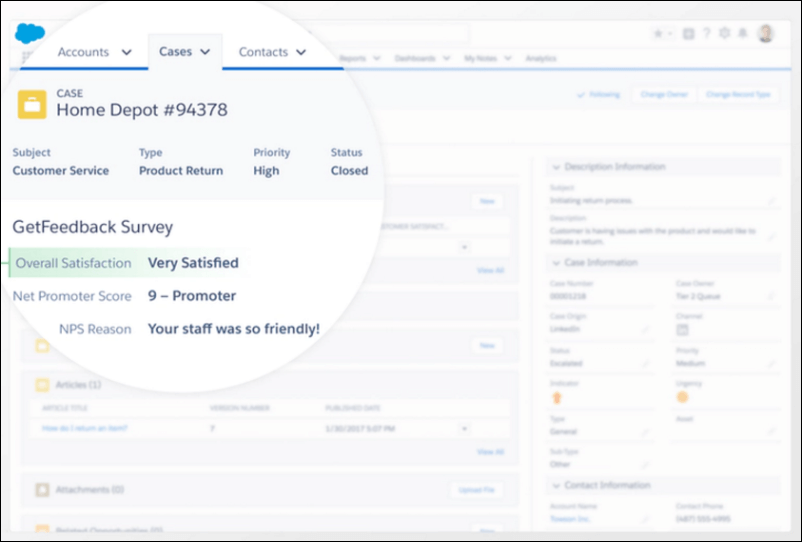Expand the Accounts tab dropdown chevron
Image resolution: width=802 pixels, height=542 pixels.
[x=126, y=52]
